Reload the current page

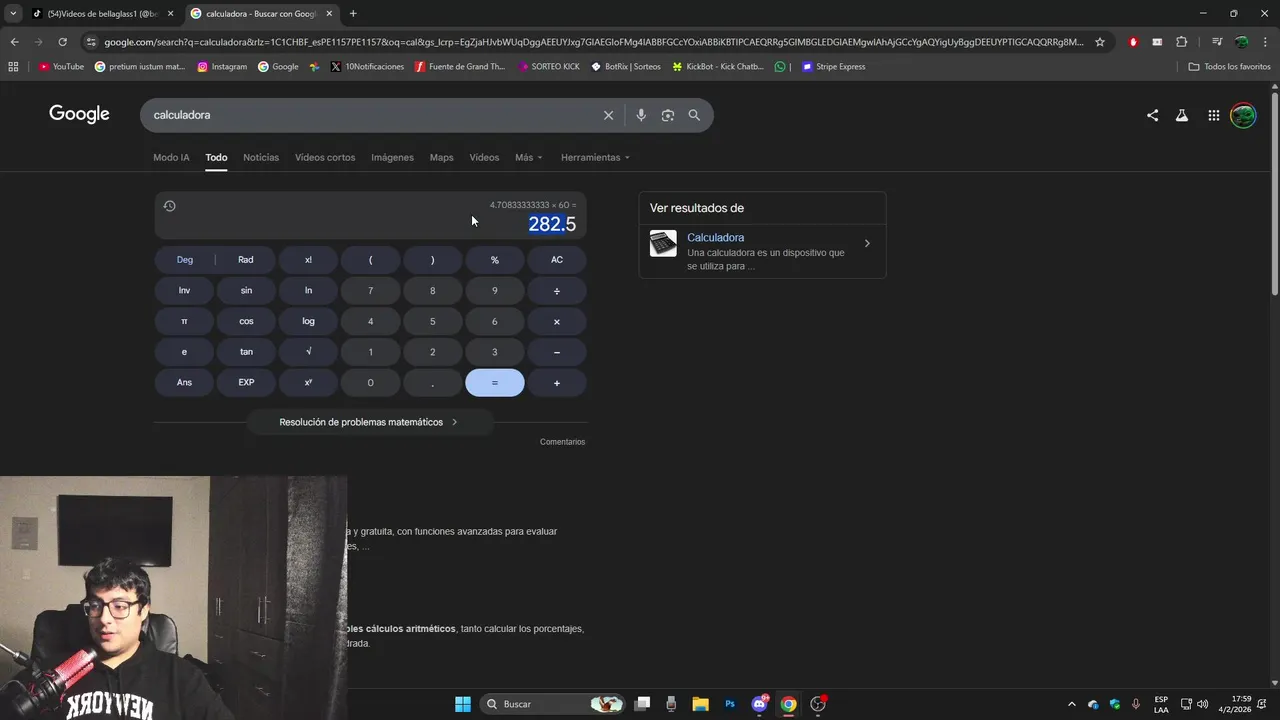[62, 42]
